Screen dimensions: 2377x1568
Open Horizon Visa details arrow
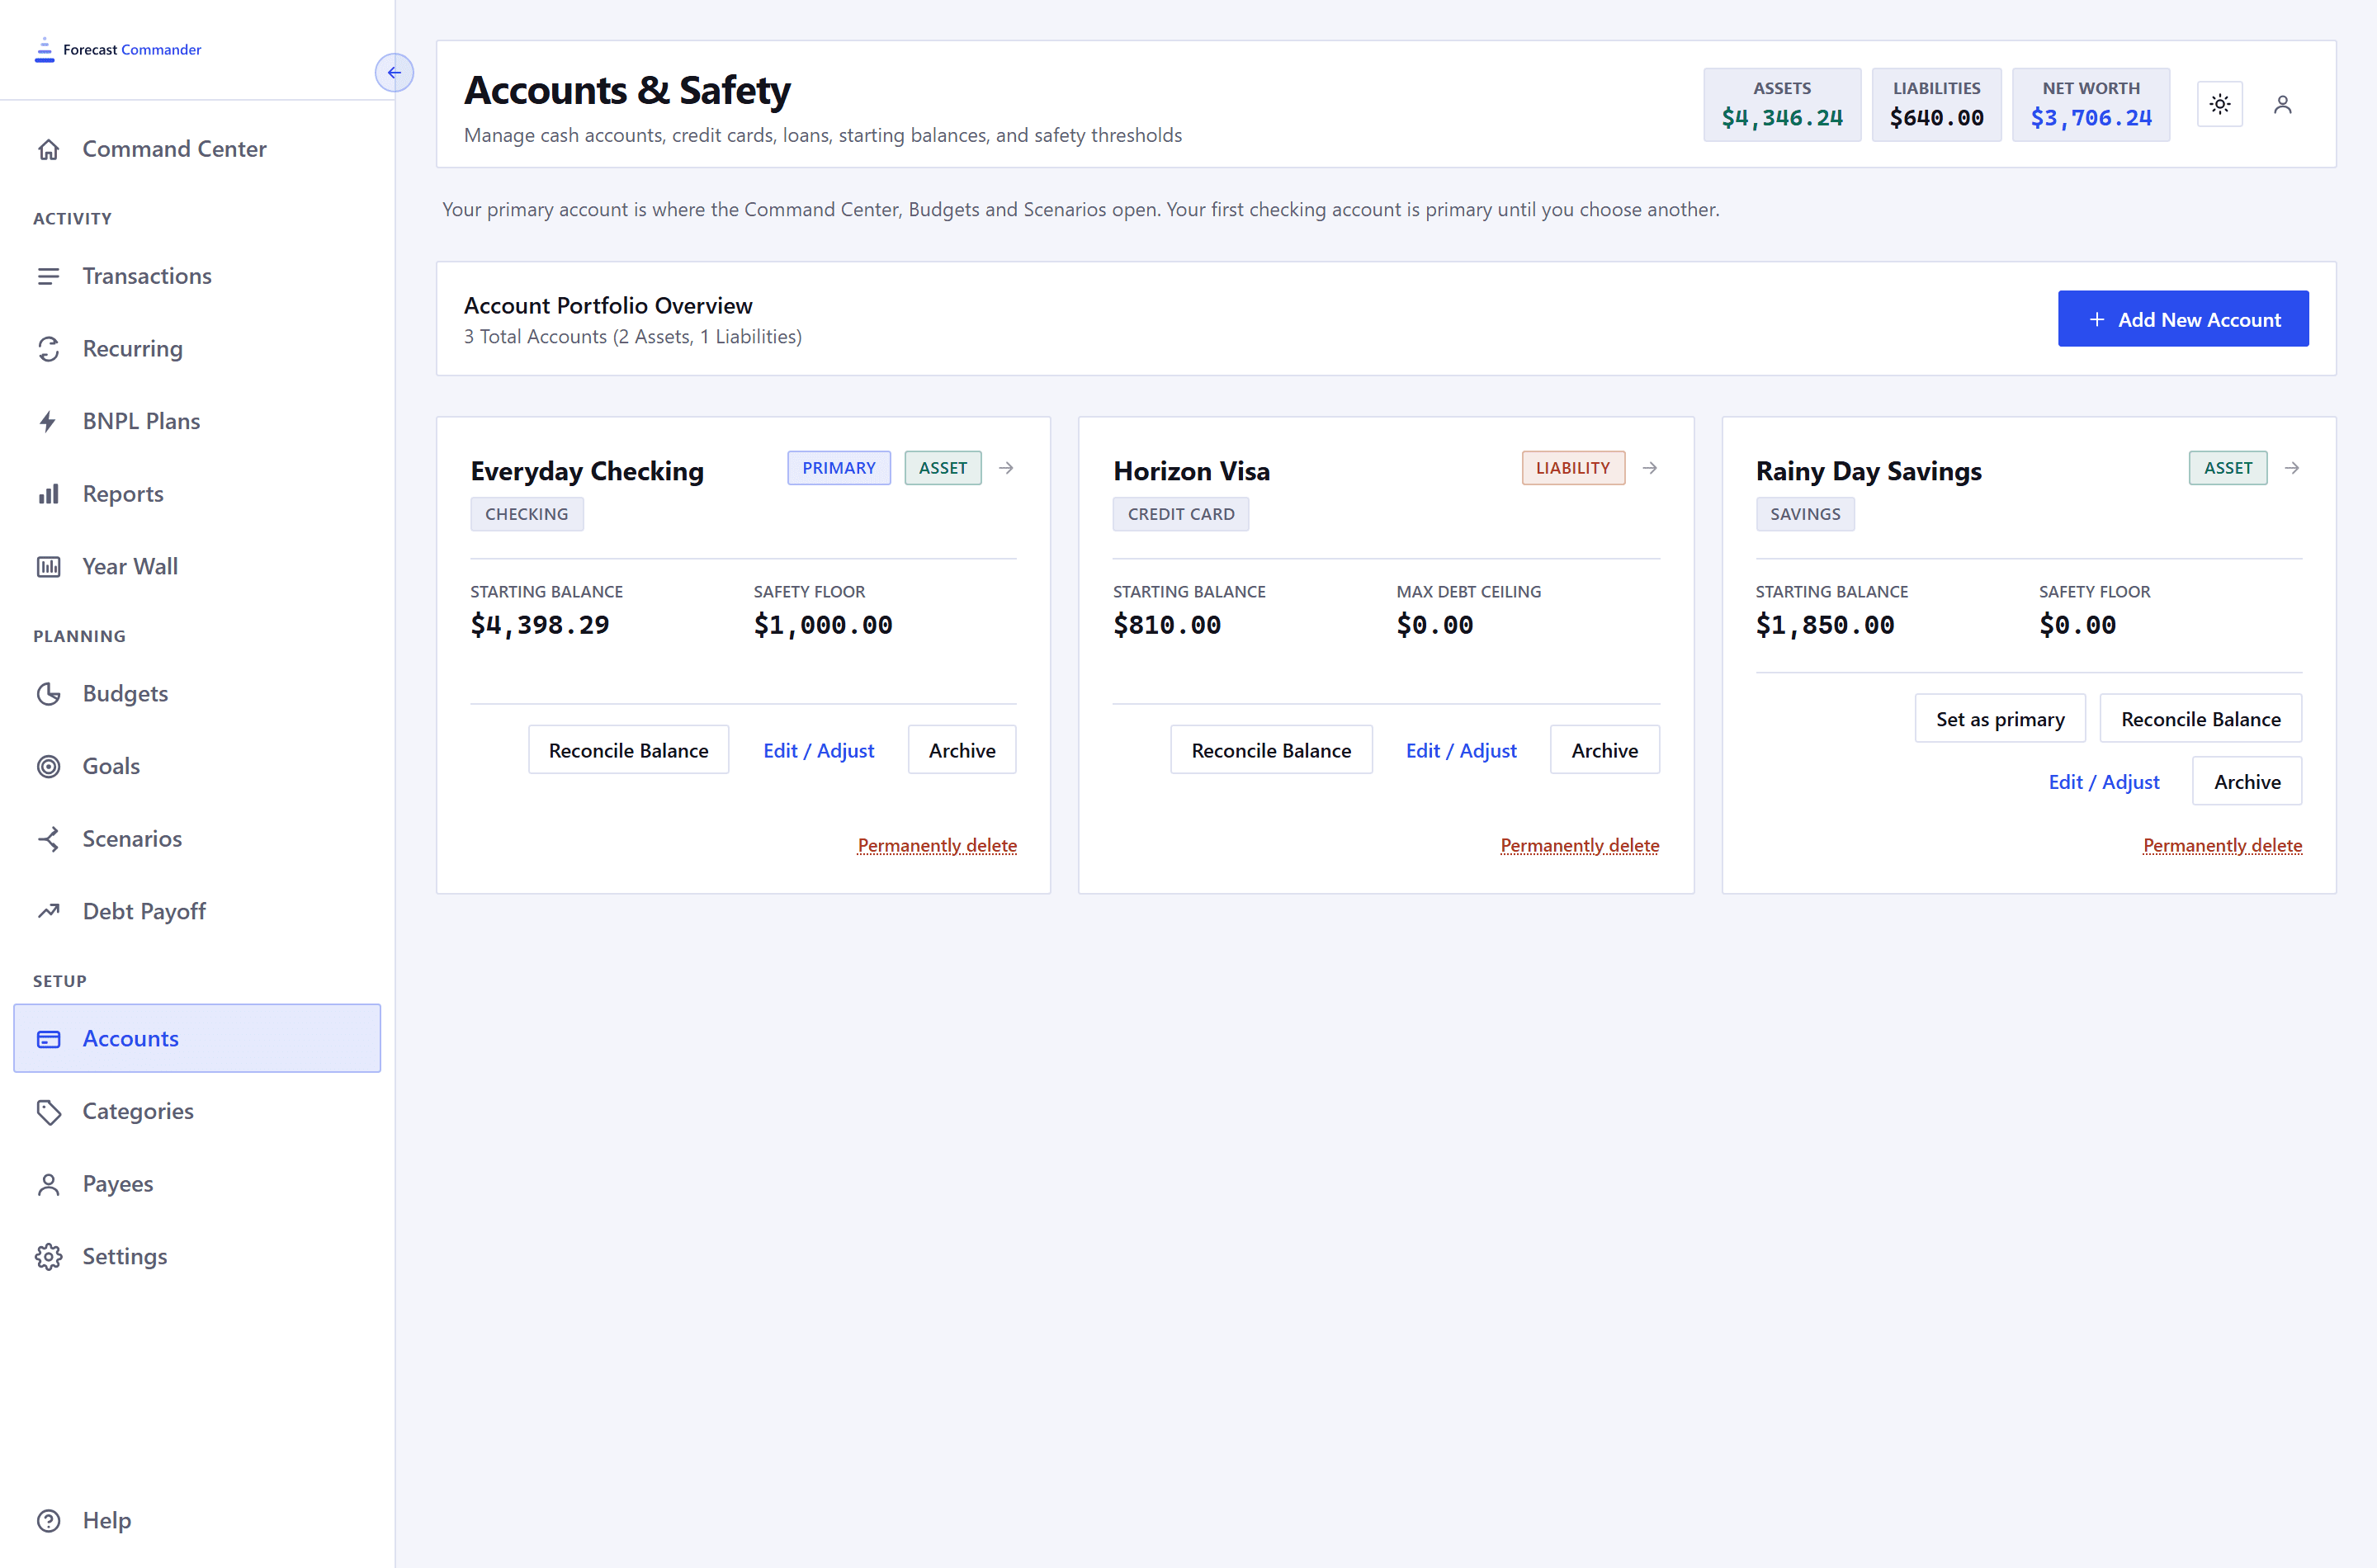(x=1650, y=468)
